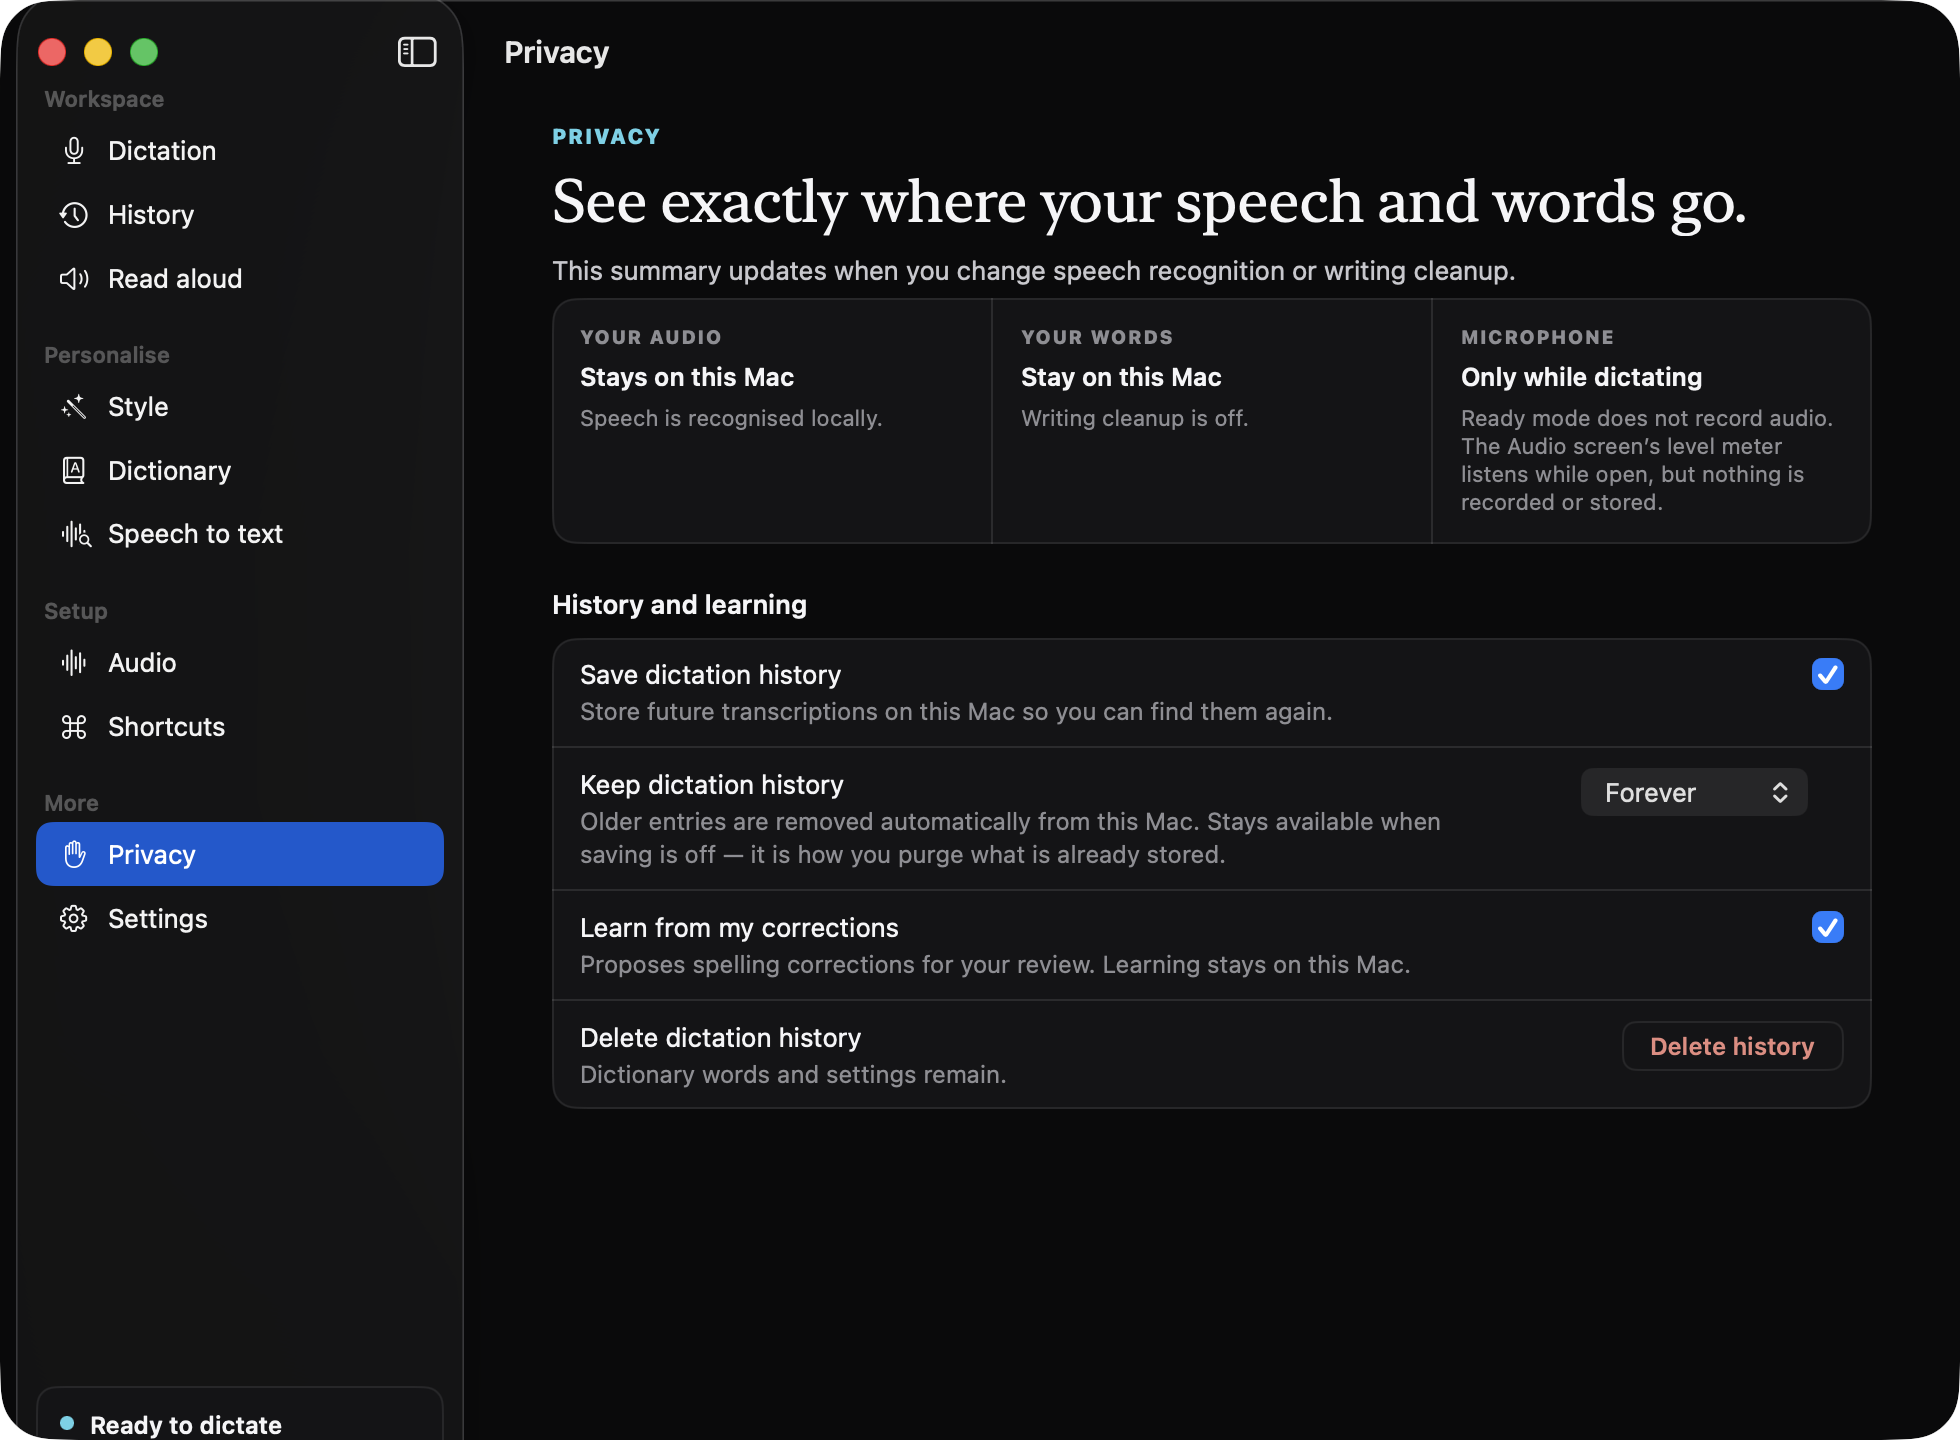Open the Audio setup section
The width and height of the screenshot is (1960, 1440).
[240, 663]
